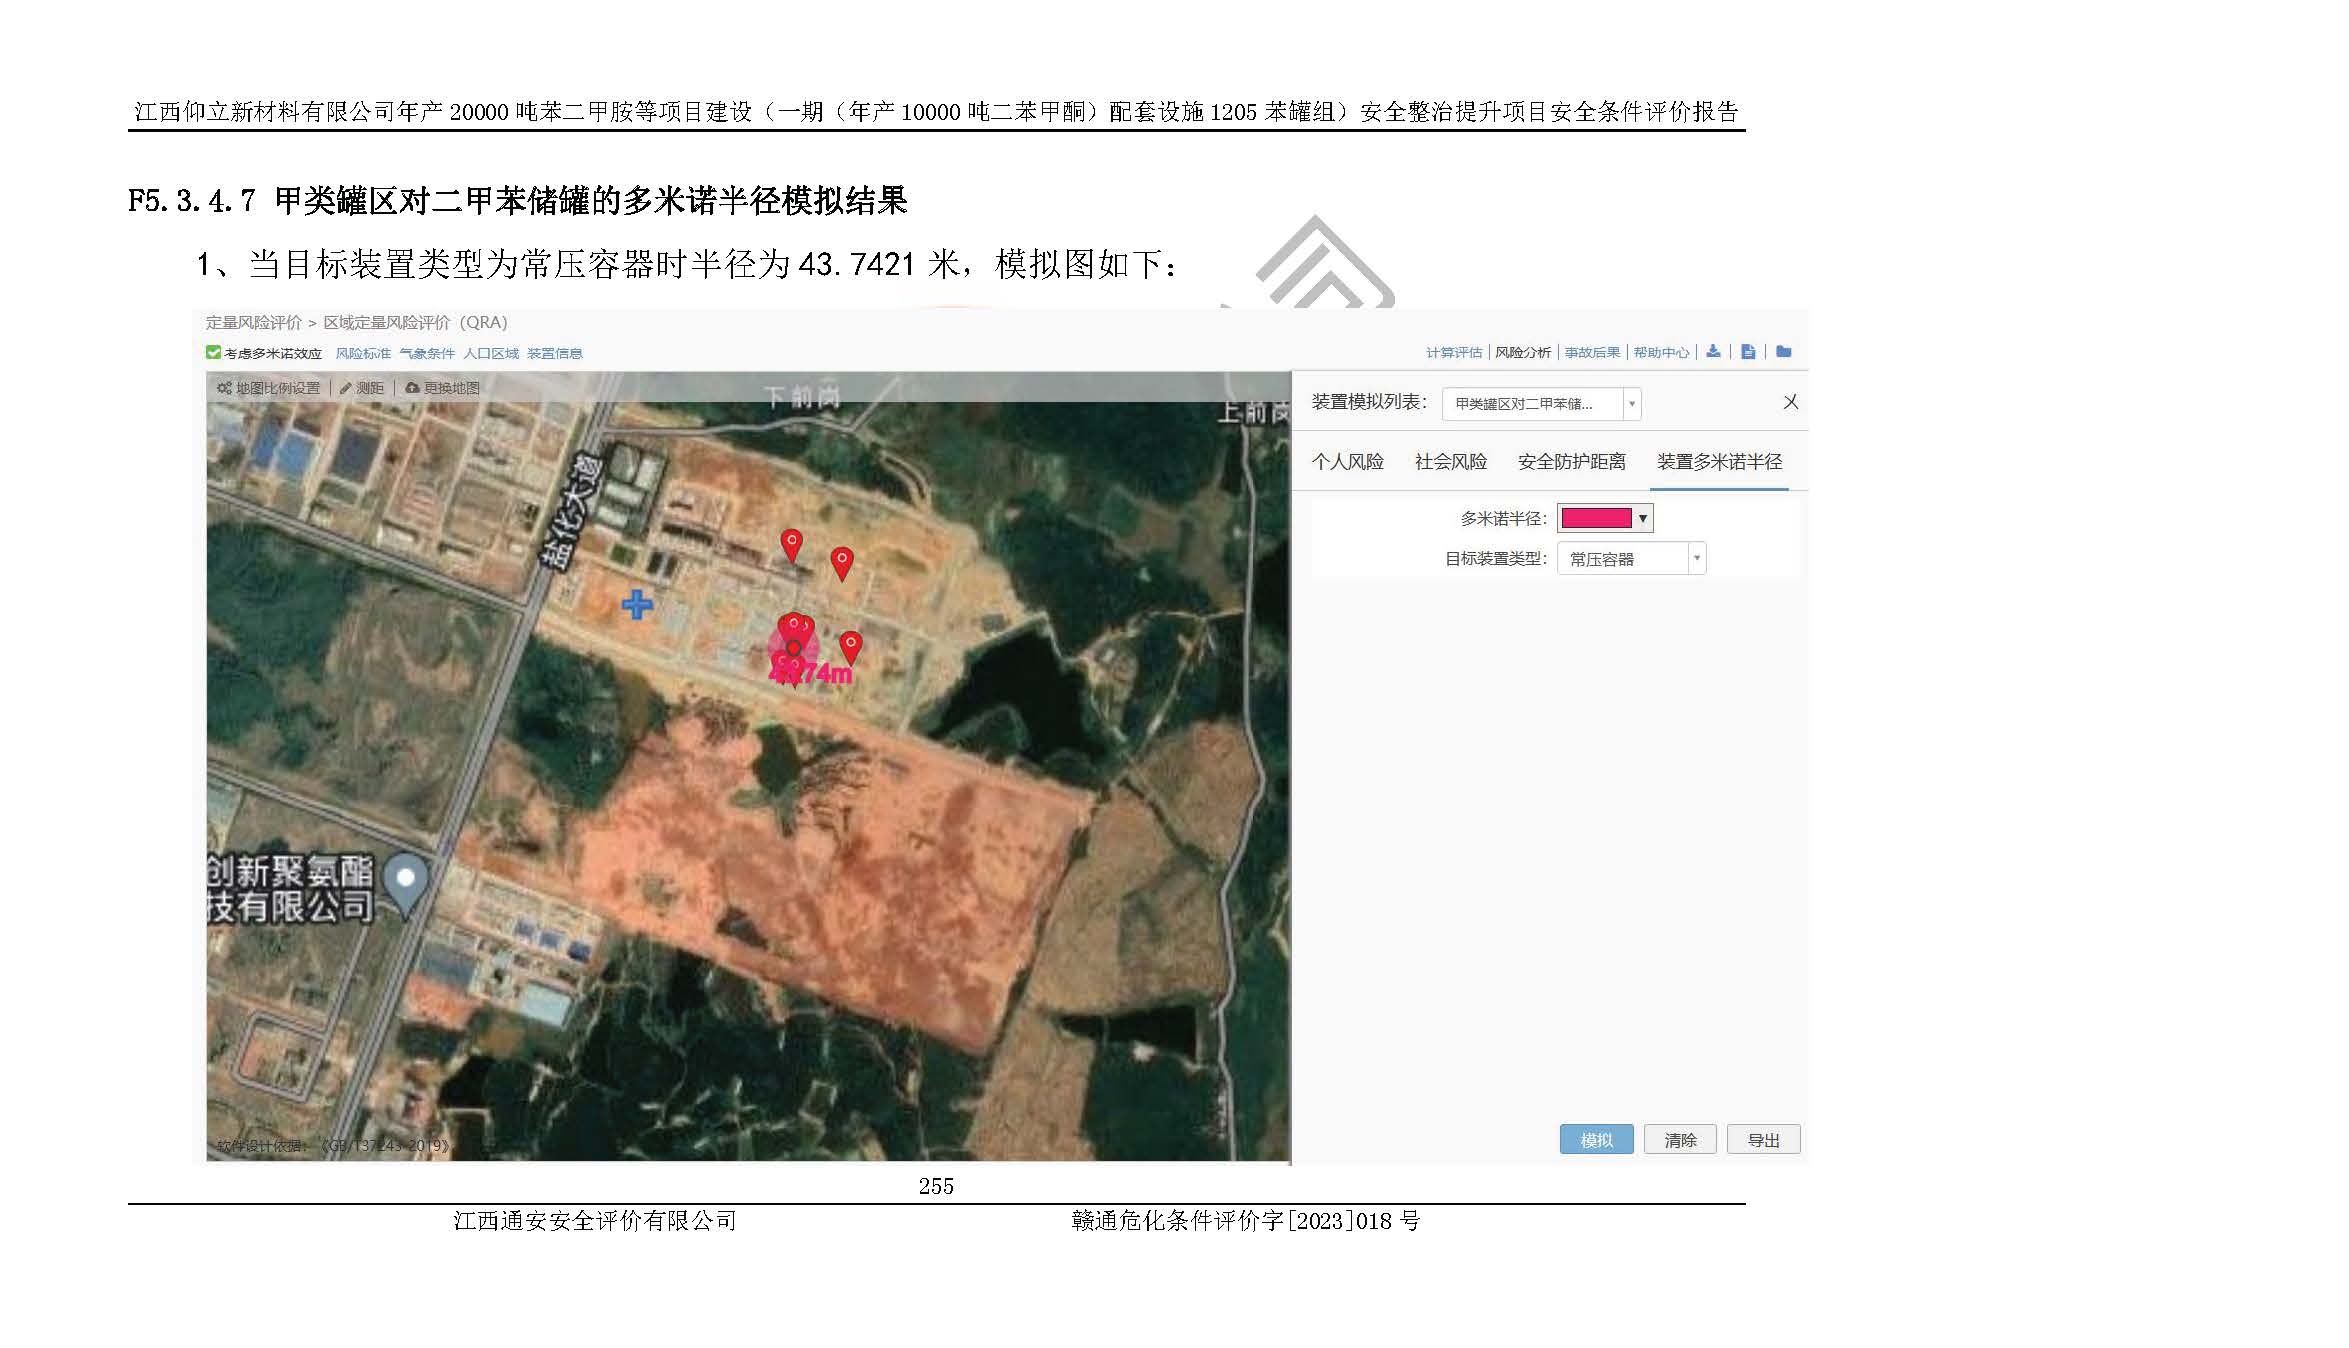This screenshot has width=2349, height=1348.
Task: Click the 创新聚氨酯 location pin on map
Action: (406, 880)
